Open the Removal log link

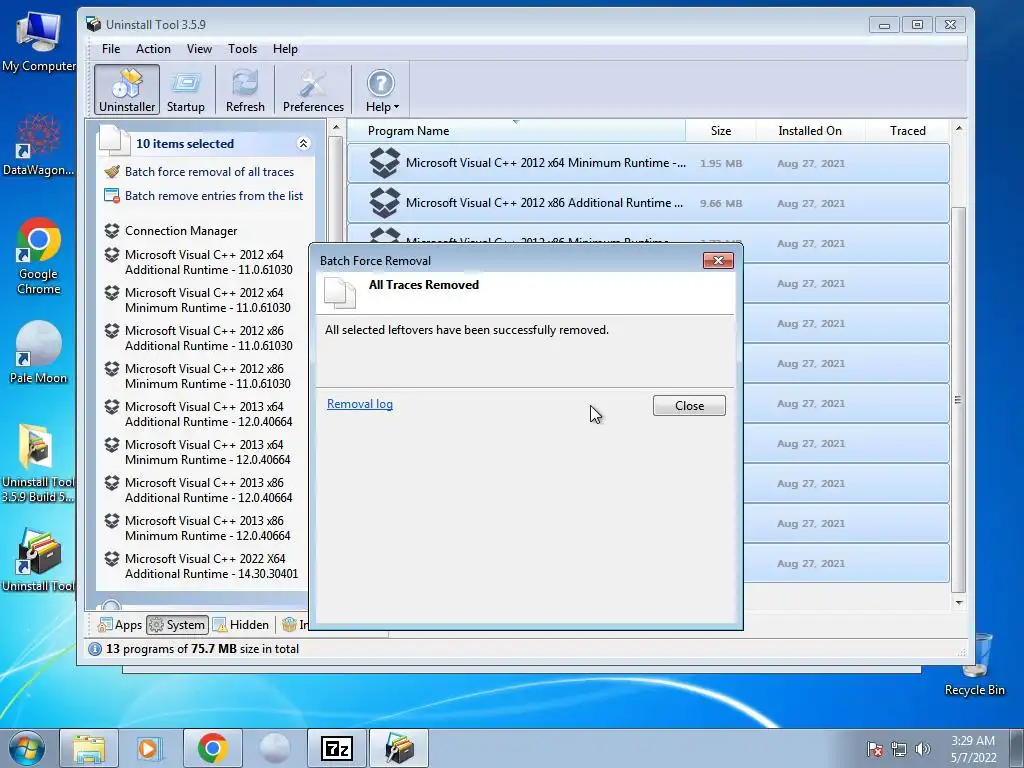click(x=360, y=404)
